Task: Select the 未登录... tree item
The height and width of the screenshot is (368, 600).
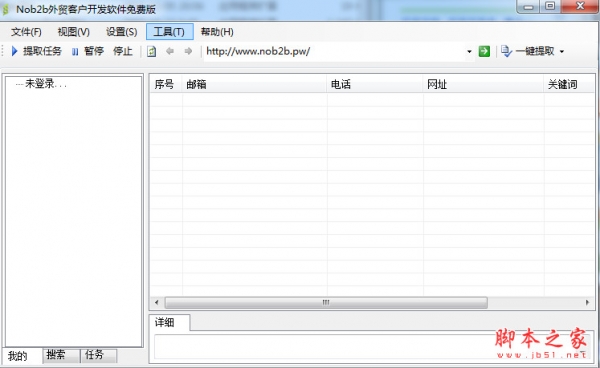Action: click(x=46, y=84)
